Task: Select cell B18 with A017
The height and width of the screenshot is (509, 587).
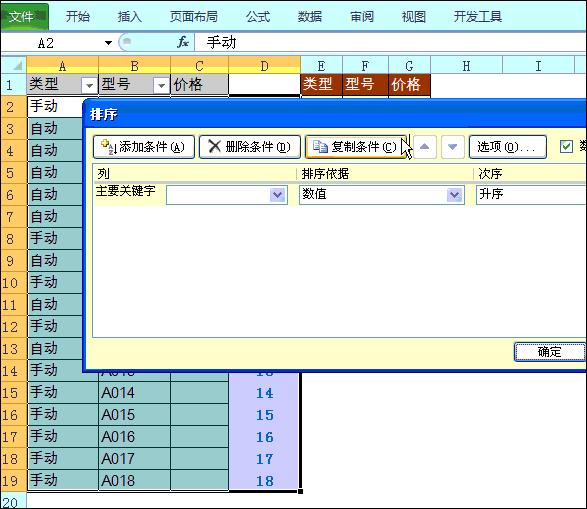Action: (x=134, y=459)
